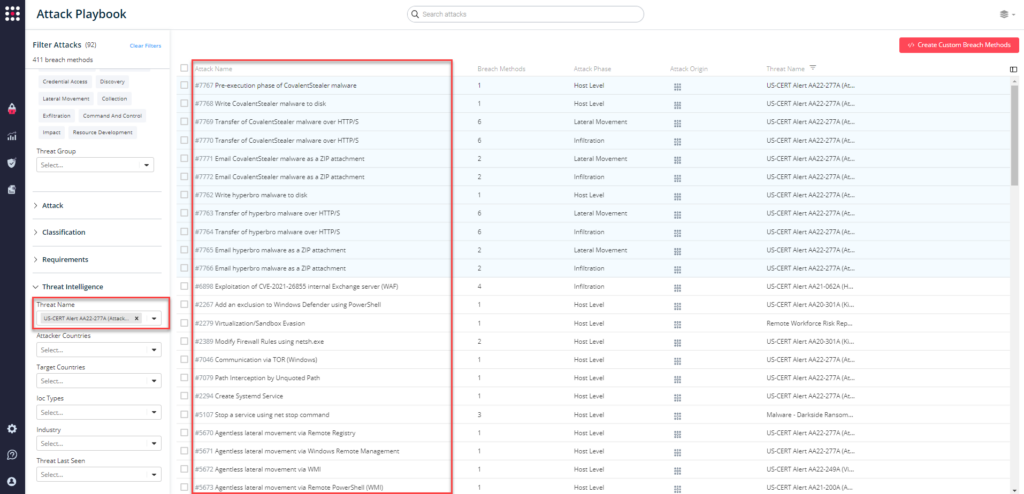Open the Threat Group dropdown
The image size is (1024, 494).
click(95, 165)
